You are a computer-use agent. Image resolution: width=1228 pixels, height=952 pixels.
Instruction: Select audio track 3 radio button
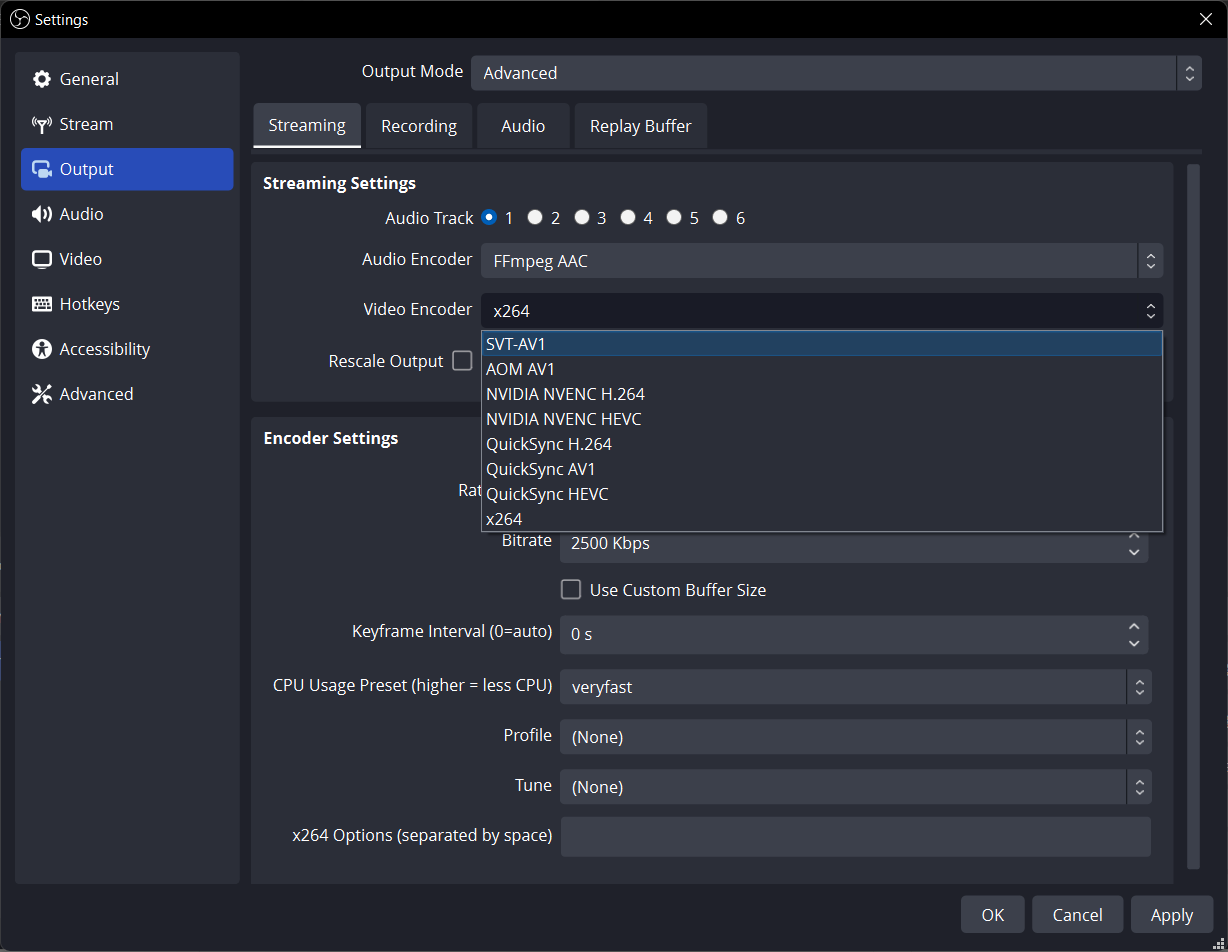click(582, 217)
